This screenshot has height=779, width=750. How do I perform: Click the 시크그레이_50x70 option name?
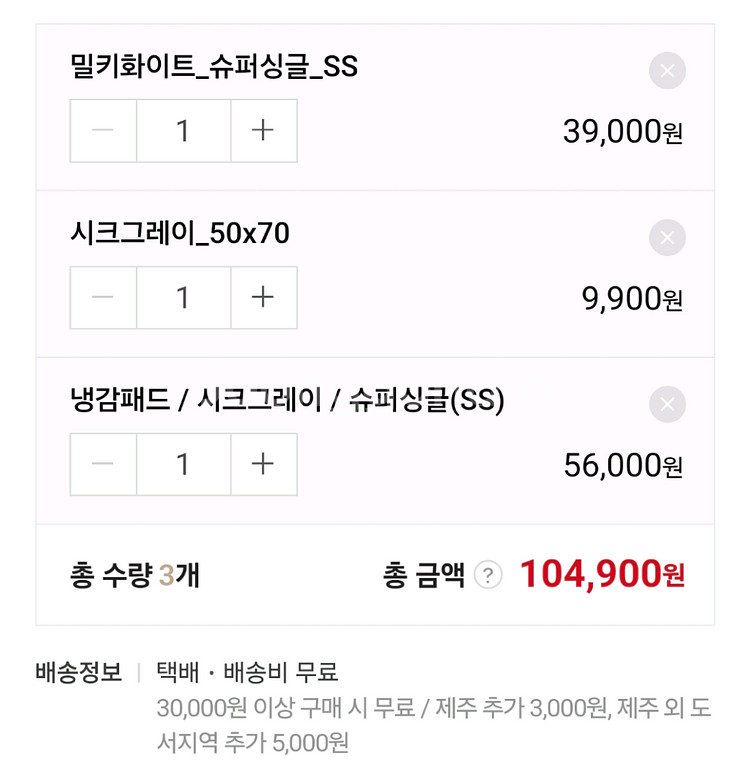click(x=180, y=234)
